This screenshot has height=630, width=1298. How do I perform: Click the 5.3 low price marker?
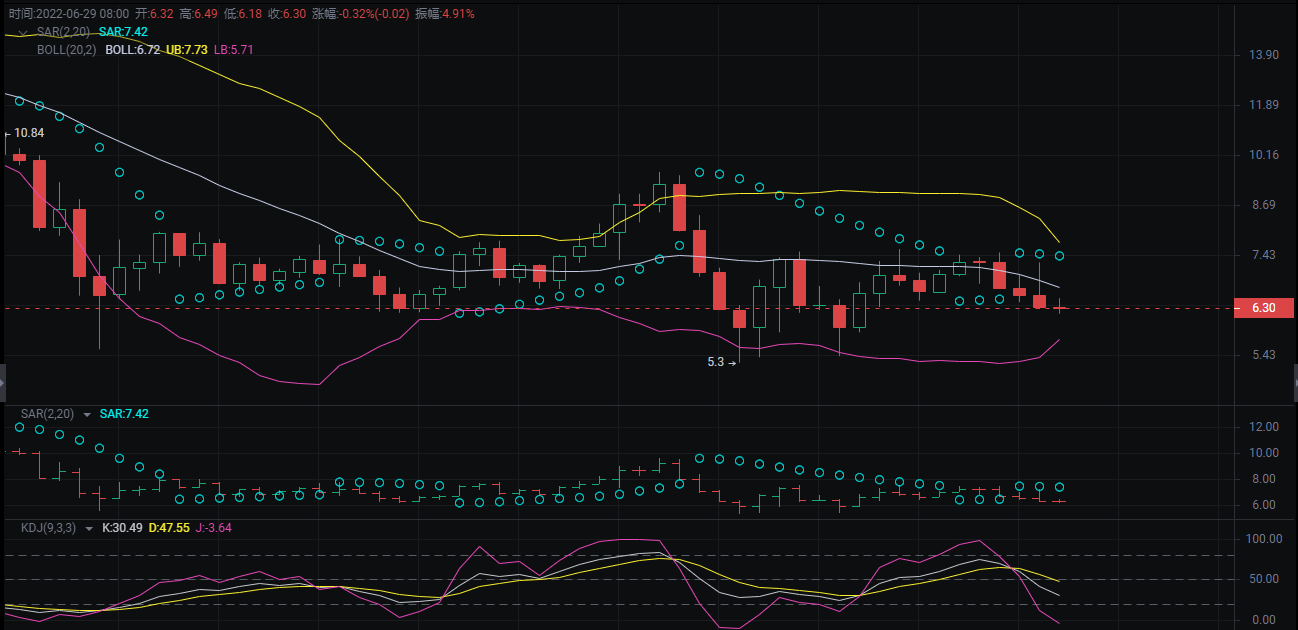[x=715, y=362]
